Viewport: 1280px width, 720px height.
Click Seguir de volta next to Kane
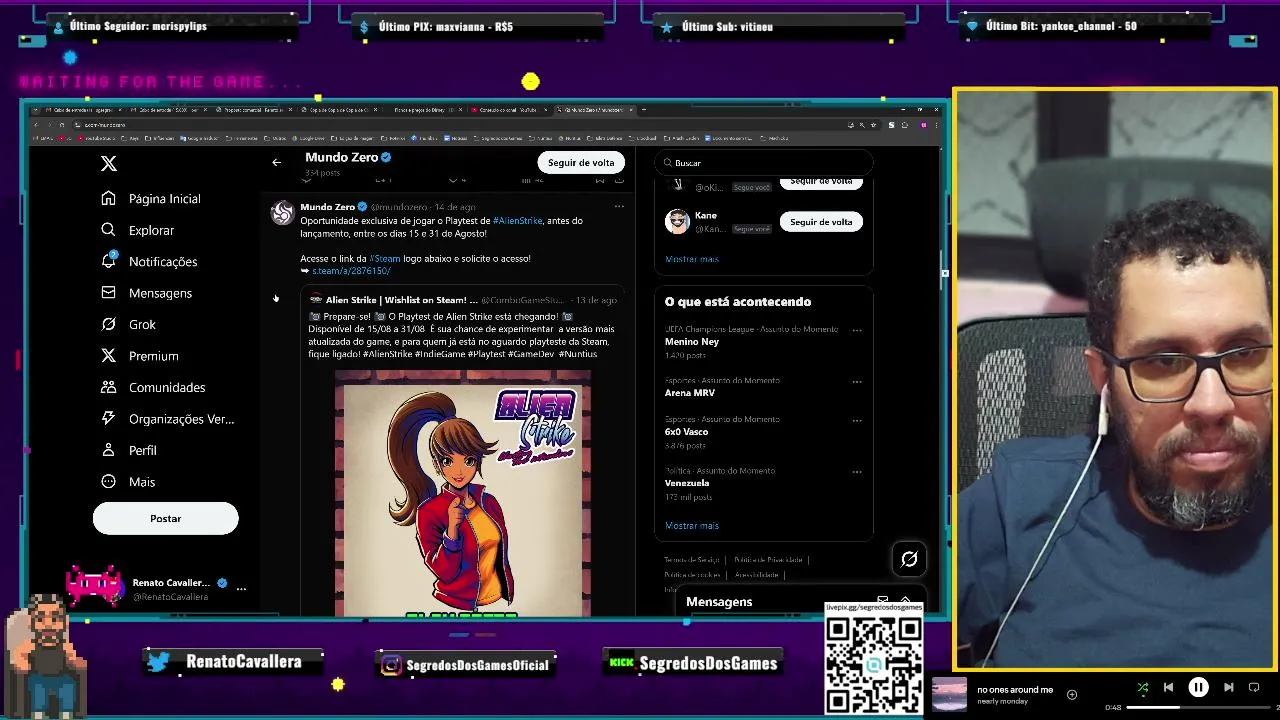click(821, 222)
